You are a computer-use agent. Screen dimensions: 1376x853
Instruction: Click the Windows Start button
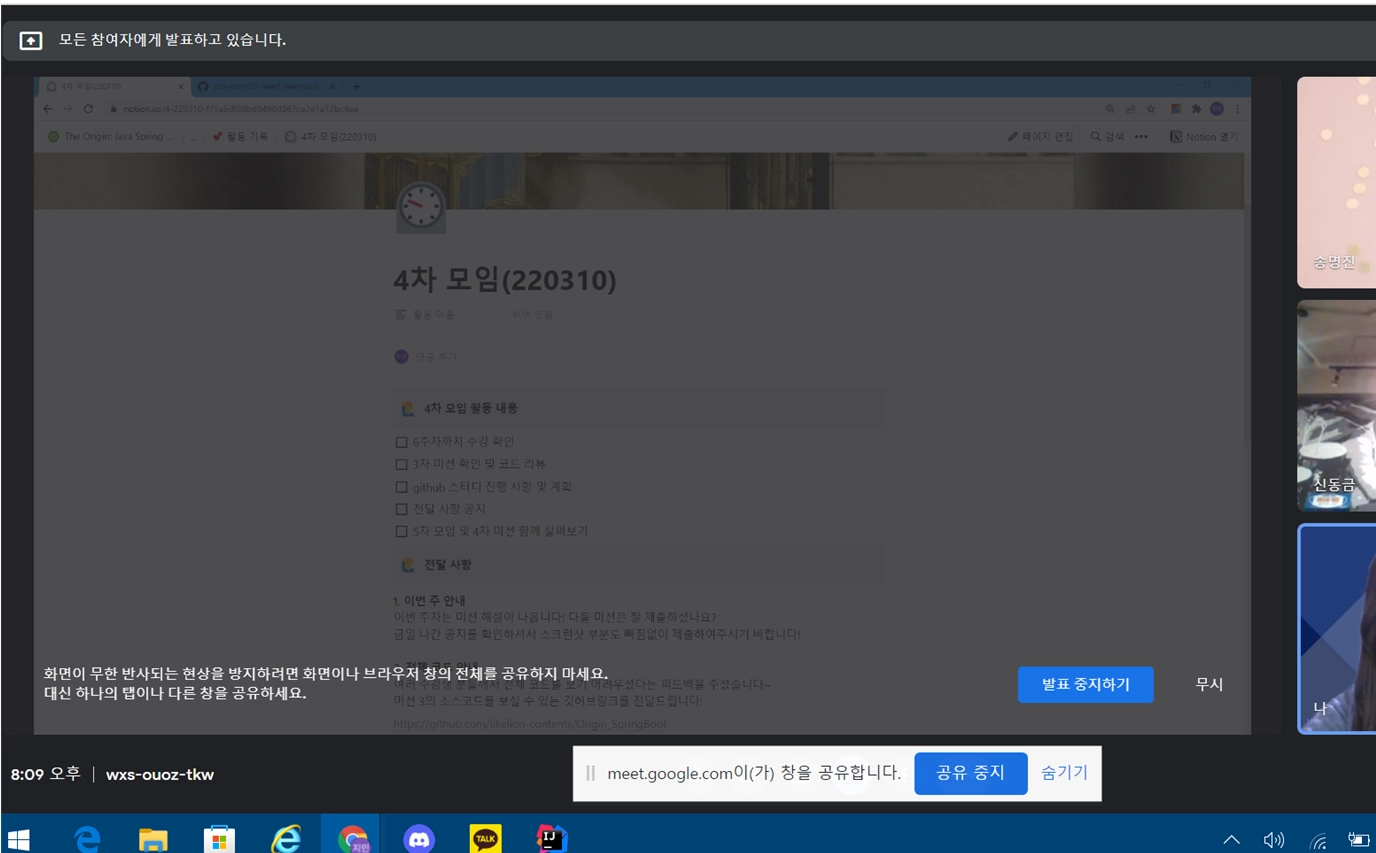pos(18,838)
